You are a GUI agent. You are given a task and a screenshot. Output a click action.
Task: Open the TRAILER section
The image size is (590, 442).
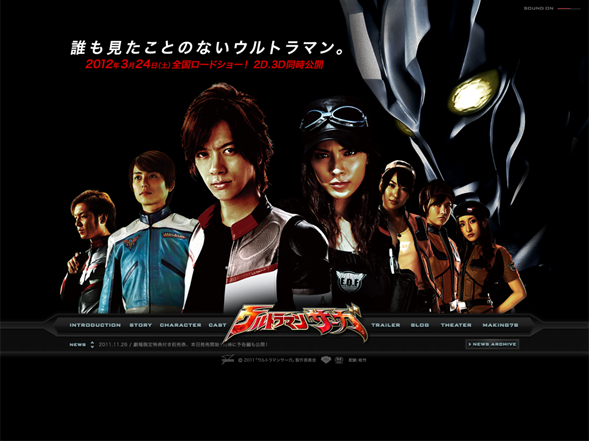(386, 325)
